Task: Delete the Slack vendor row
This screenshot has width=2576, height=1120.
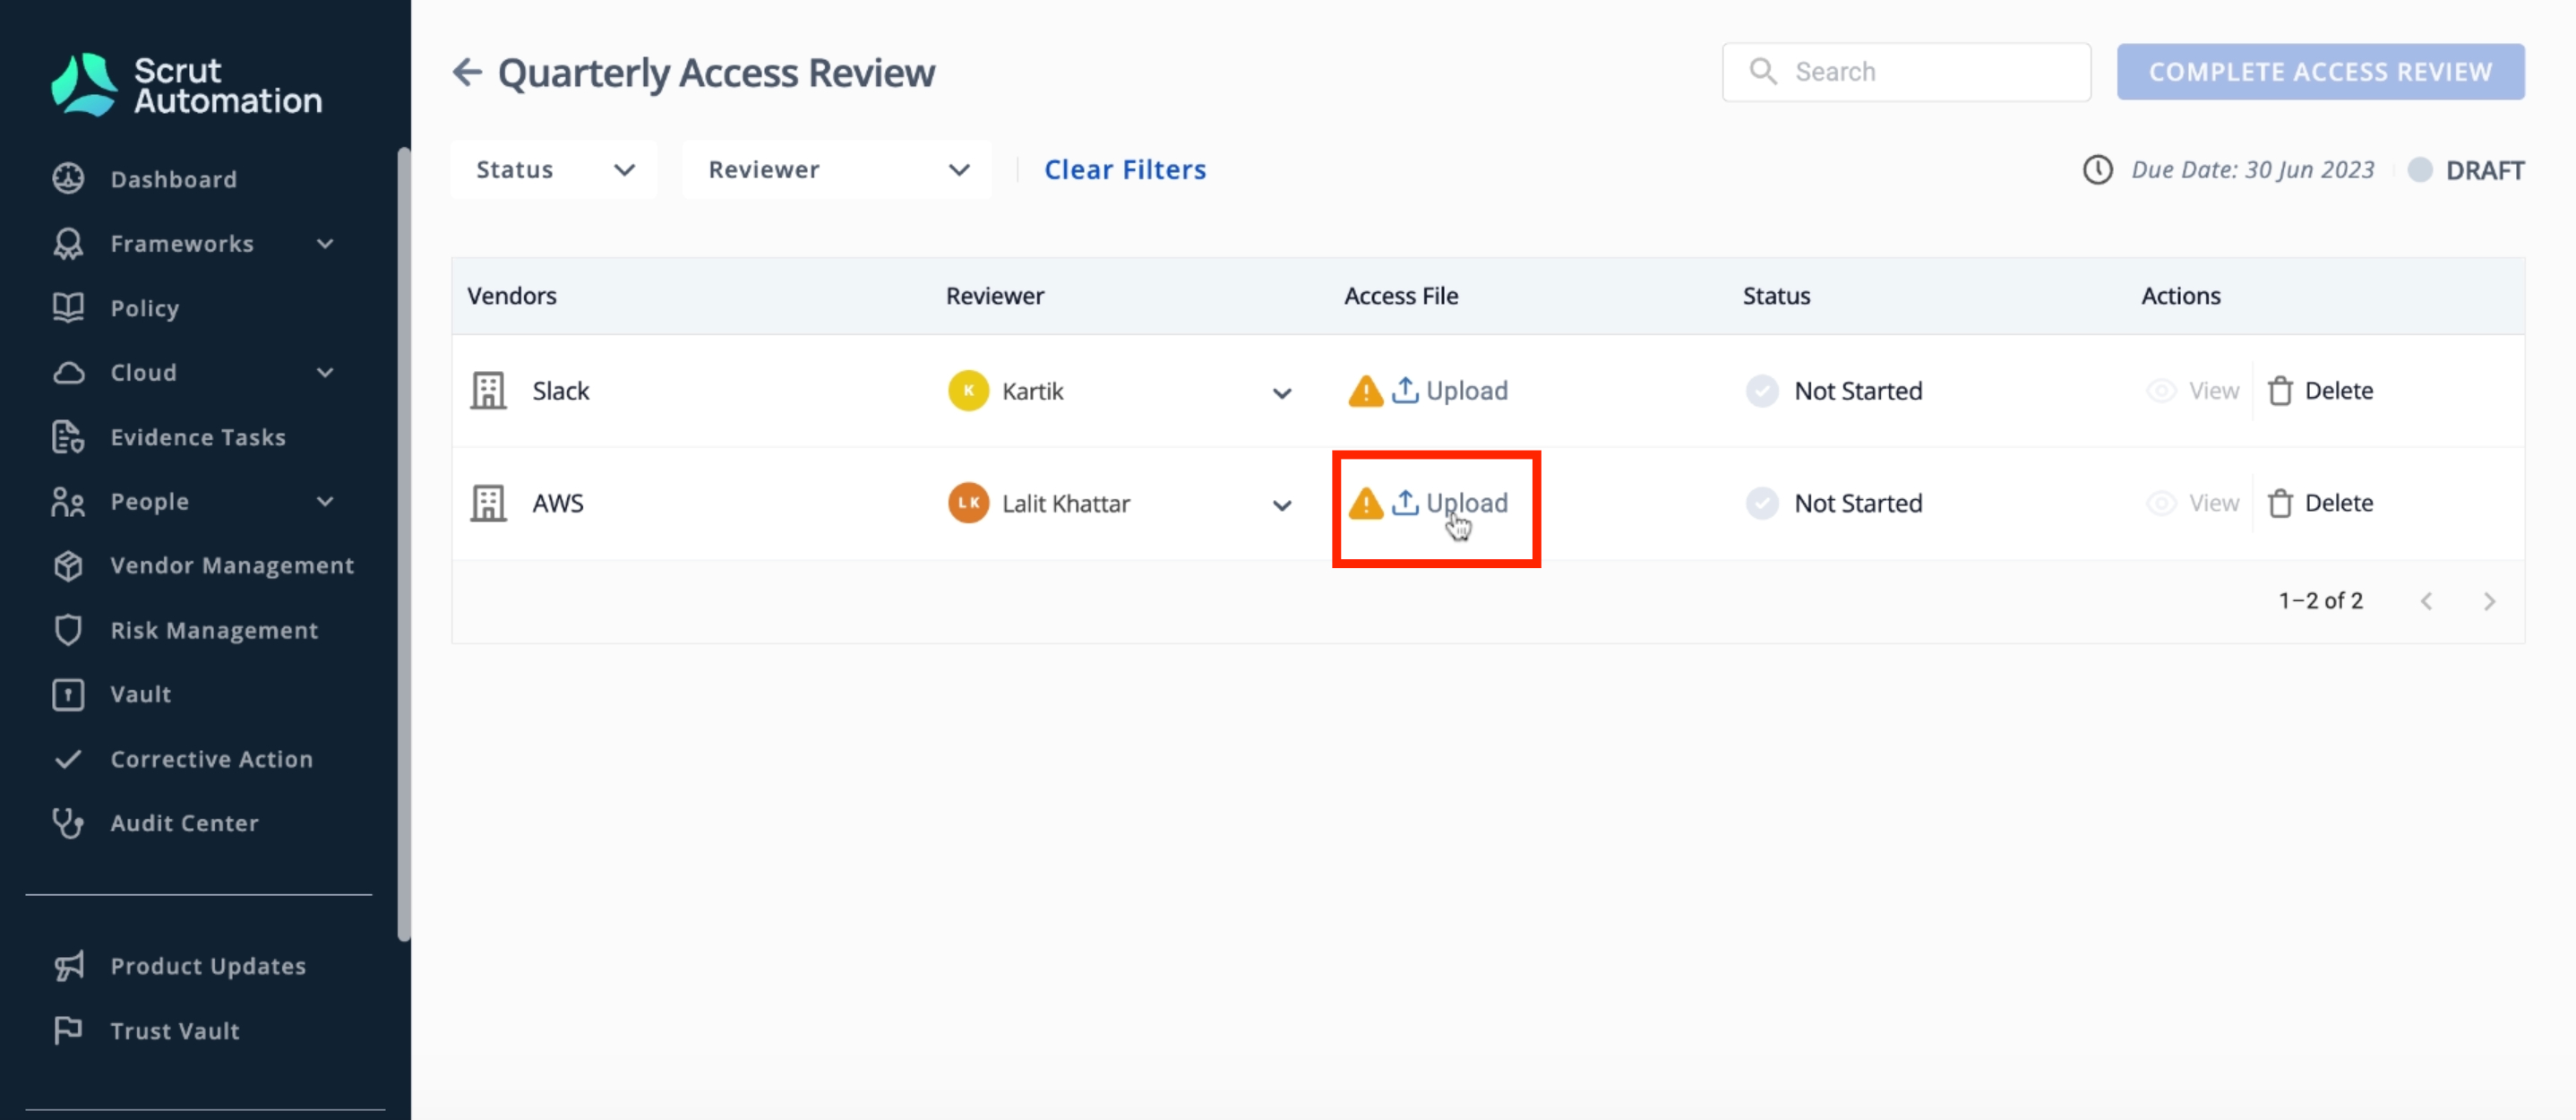Action: pos(2320,391)
